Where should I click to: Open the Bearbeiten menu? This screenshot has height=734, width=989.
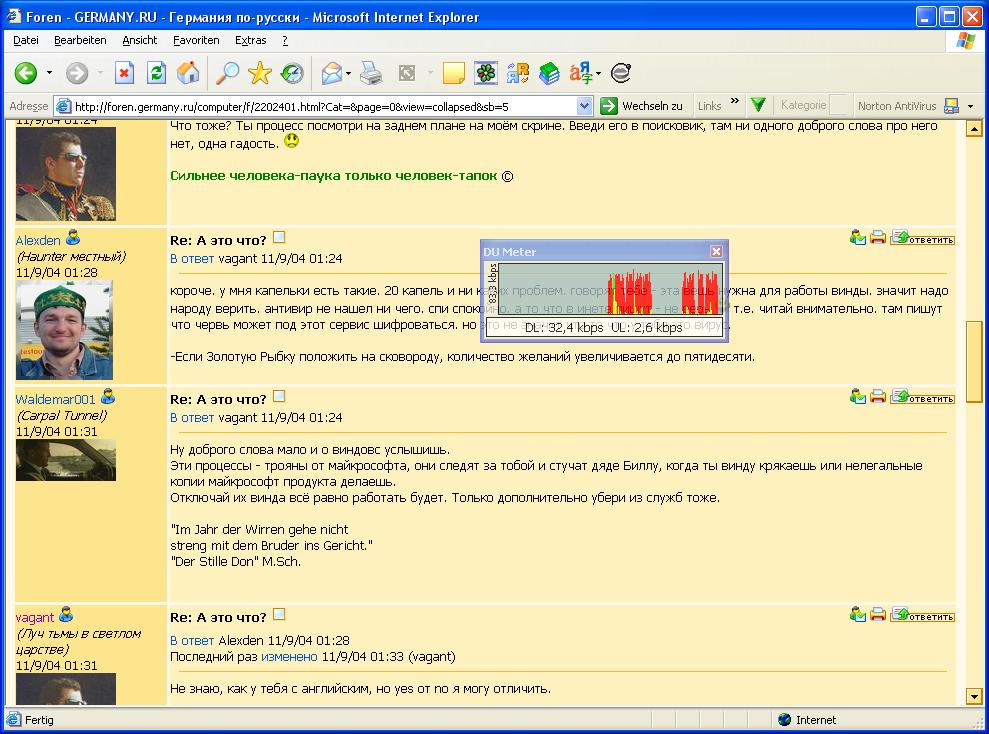point(80,40)
